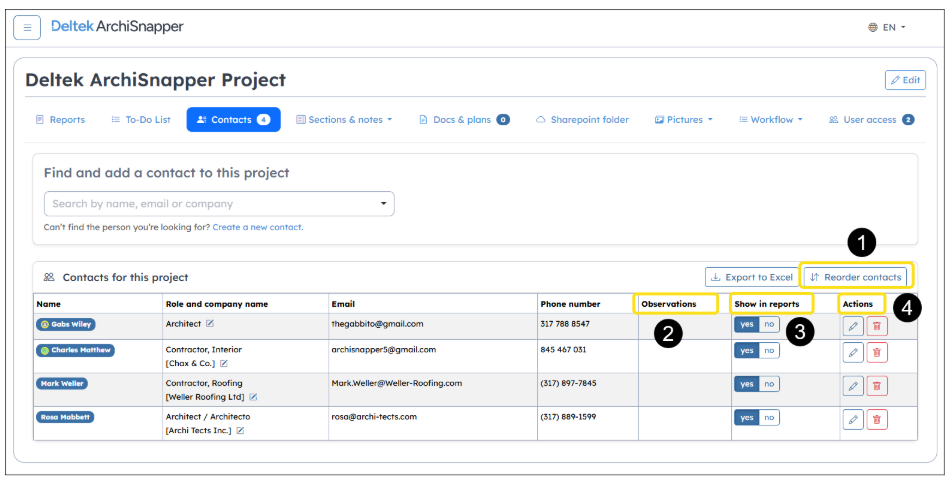Set Gabs Wiley show in reports to yes

(x=746, y=324)
